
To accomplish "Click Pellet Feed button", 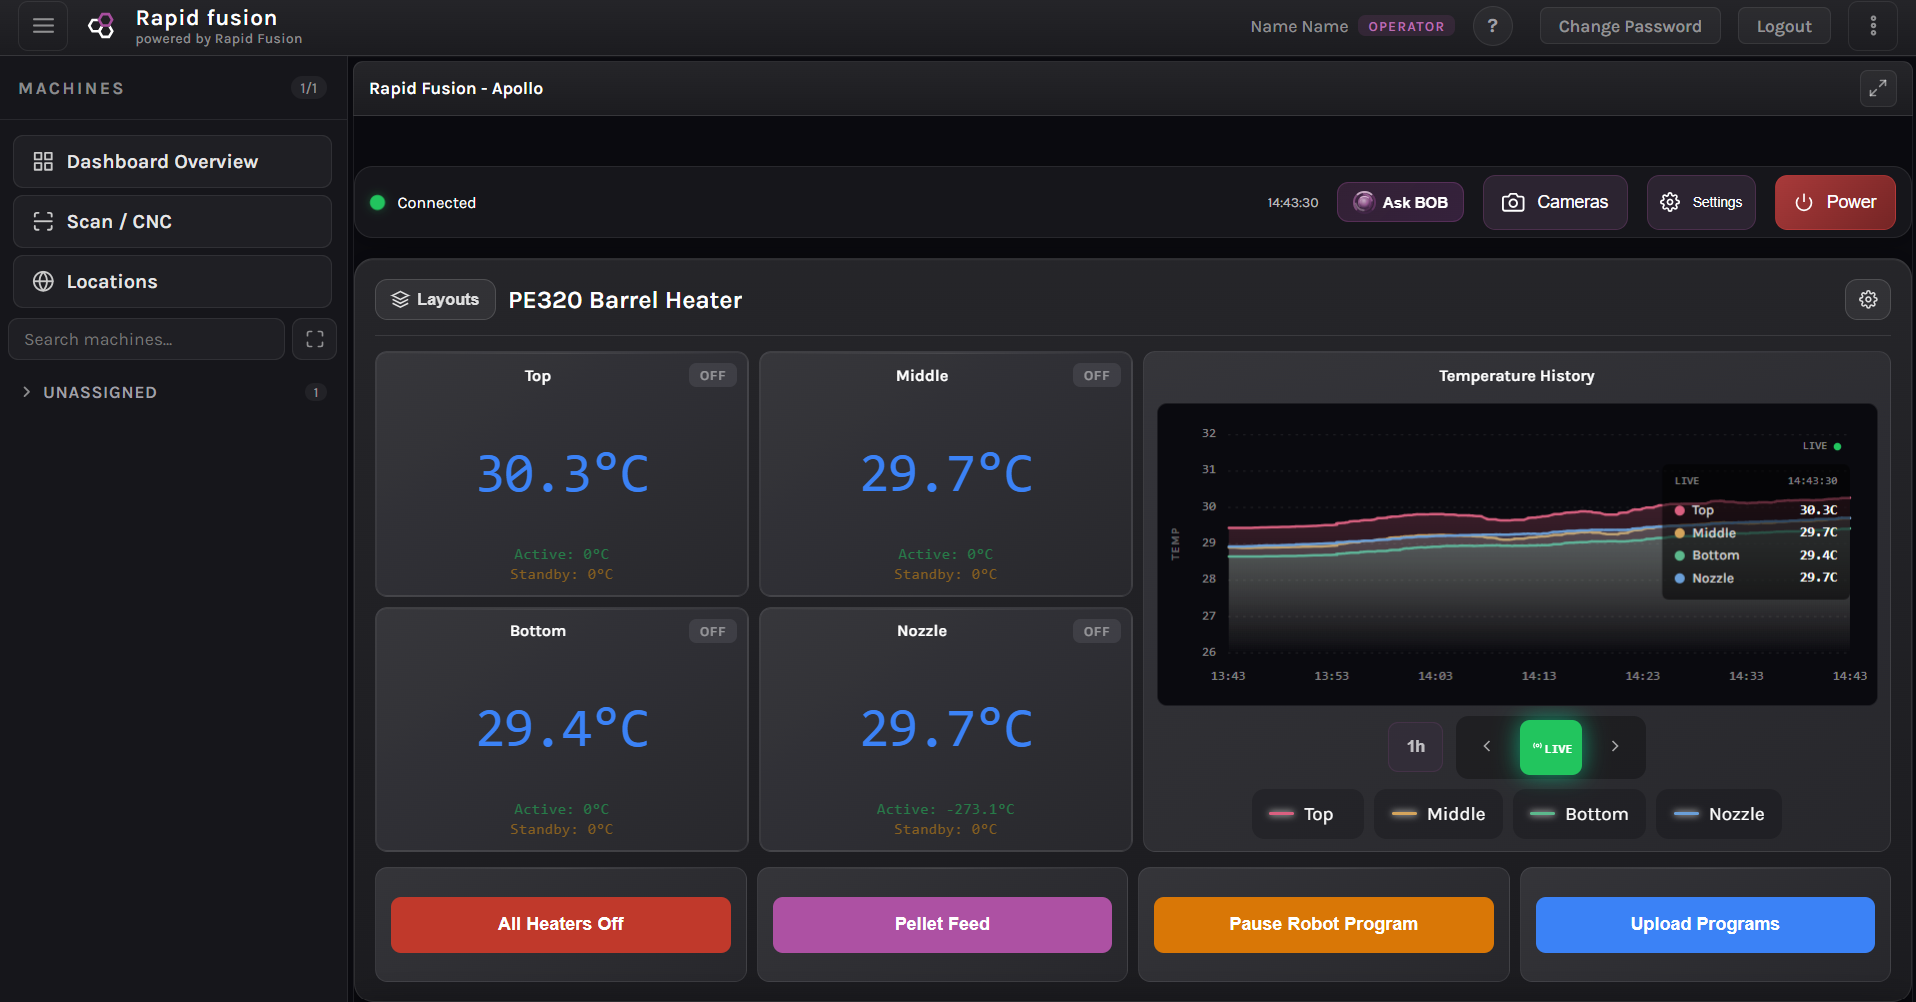I will pos(942,924).
